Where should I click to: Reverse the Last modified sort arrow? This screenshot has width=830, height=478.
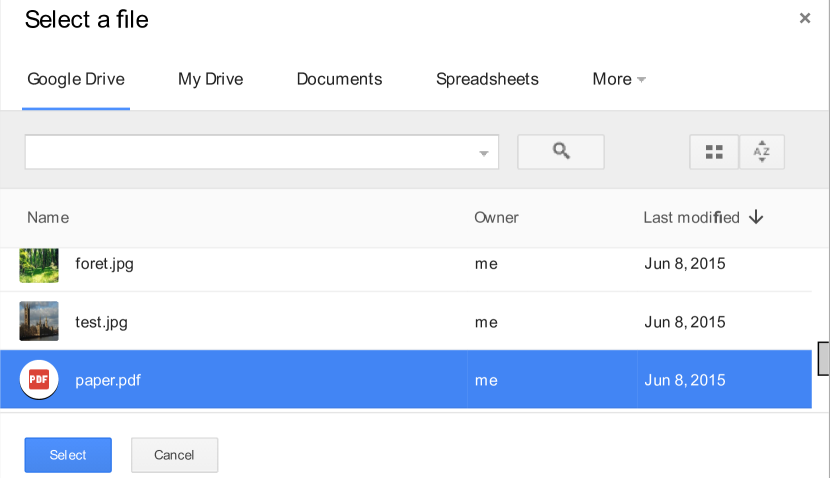tap(756, 217)
